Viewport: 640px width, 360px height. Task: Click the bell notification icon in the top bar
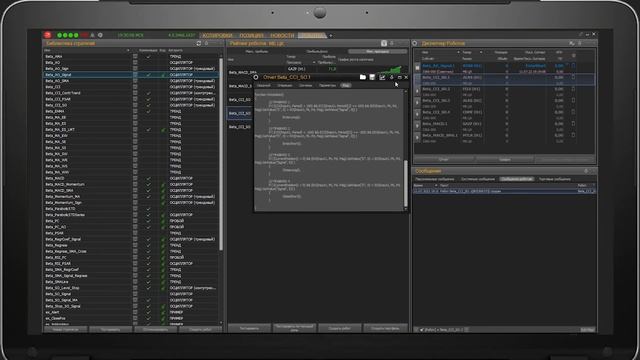coord(93,36)
